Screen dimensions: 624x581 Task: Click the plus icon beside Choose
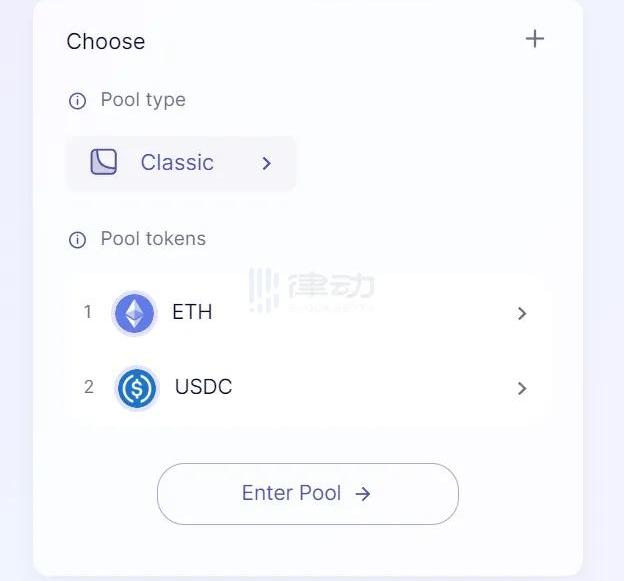click(535, 39)
